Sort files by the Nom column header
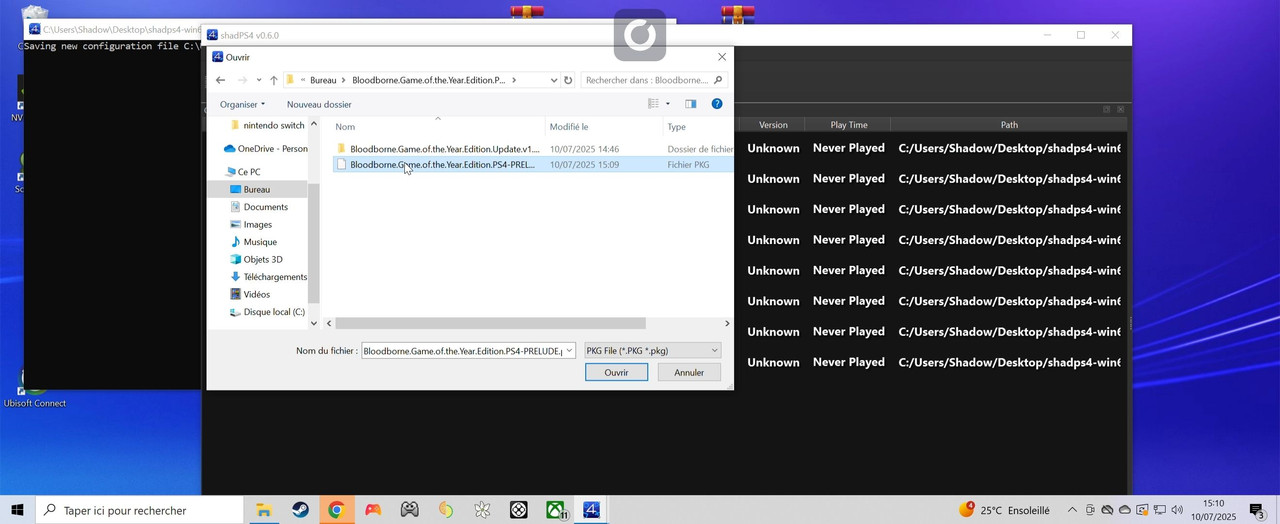Screen dimensions: 1280x524 click(x=438, y=127)
